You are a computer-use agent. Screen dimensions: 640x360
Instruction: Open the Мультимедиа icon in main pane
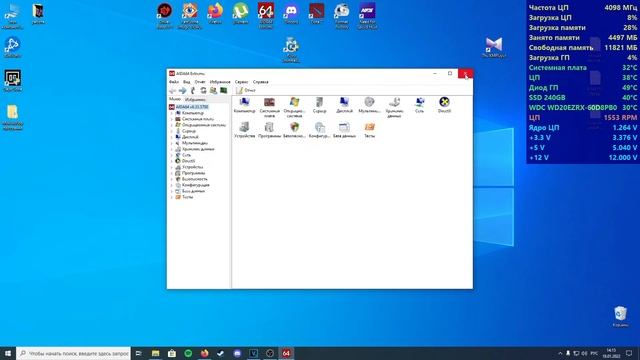[369, 105]
